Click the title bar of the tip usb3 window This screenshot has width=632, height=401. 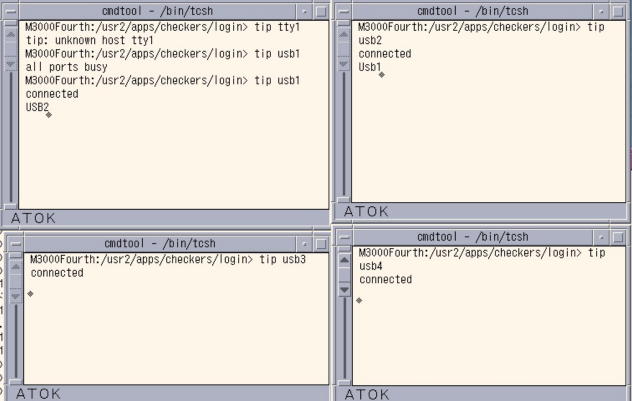tap(160, 244)
